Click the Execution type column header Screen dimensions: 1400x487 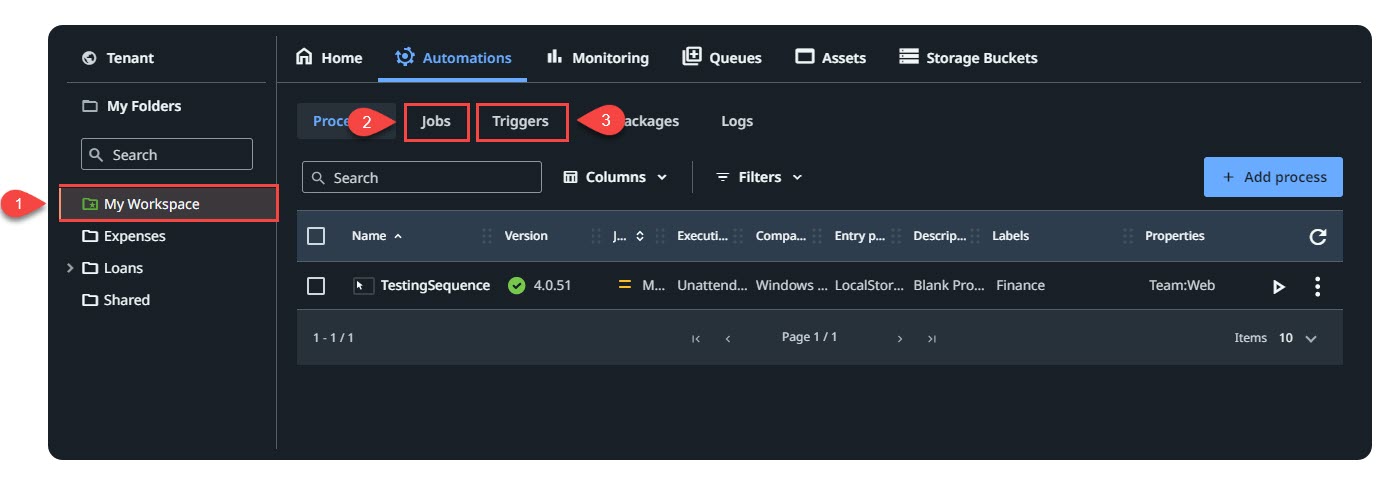(x=703, y=236)
